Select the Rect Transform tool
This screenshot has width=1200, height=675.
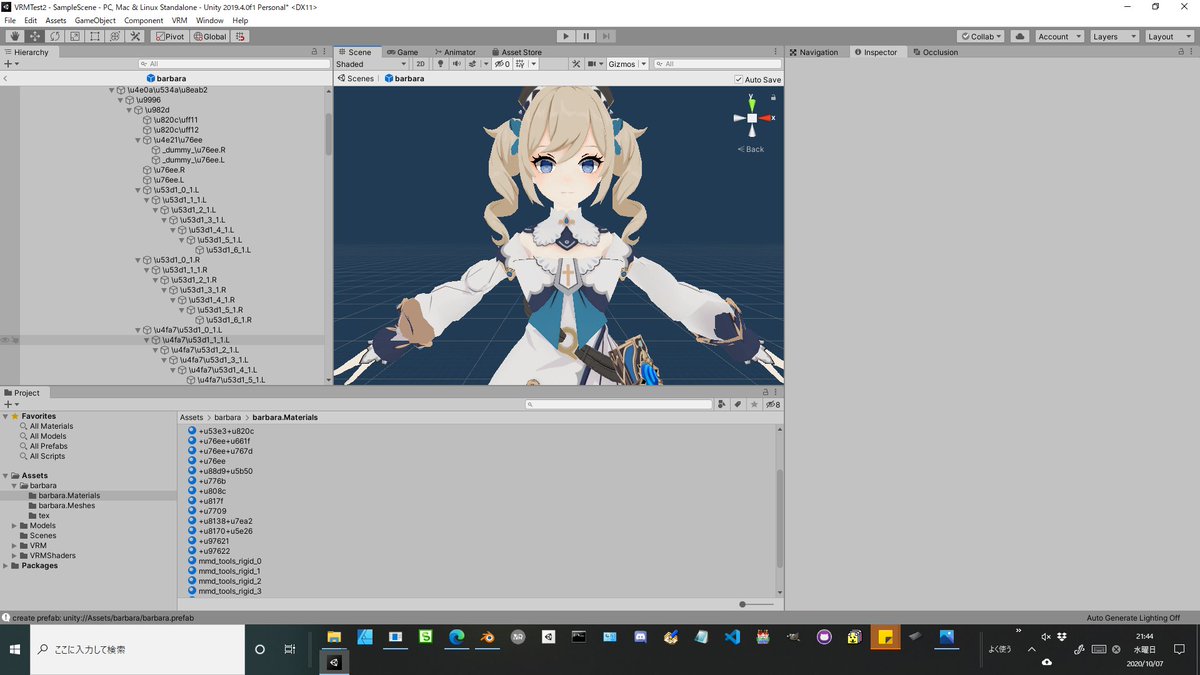point(94,36)
